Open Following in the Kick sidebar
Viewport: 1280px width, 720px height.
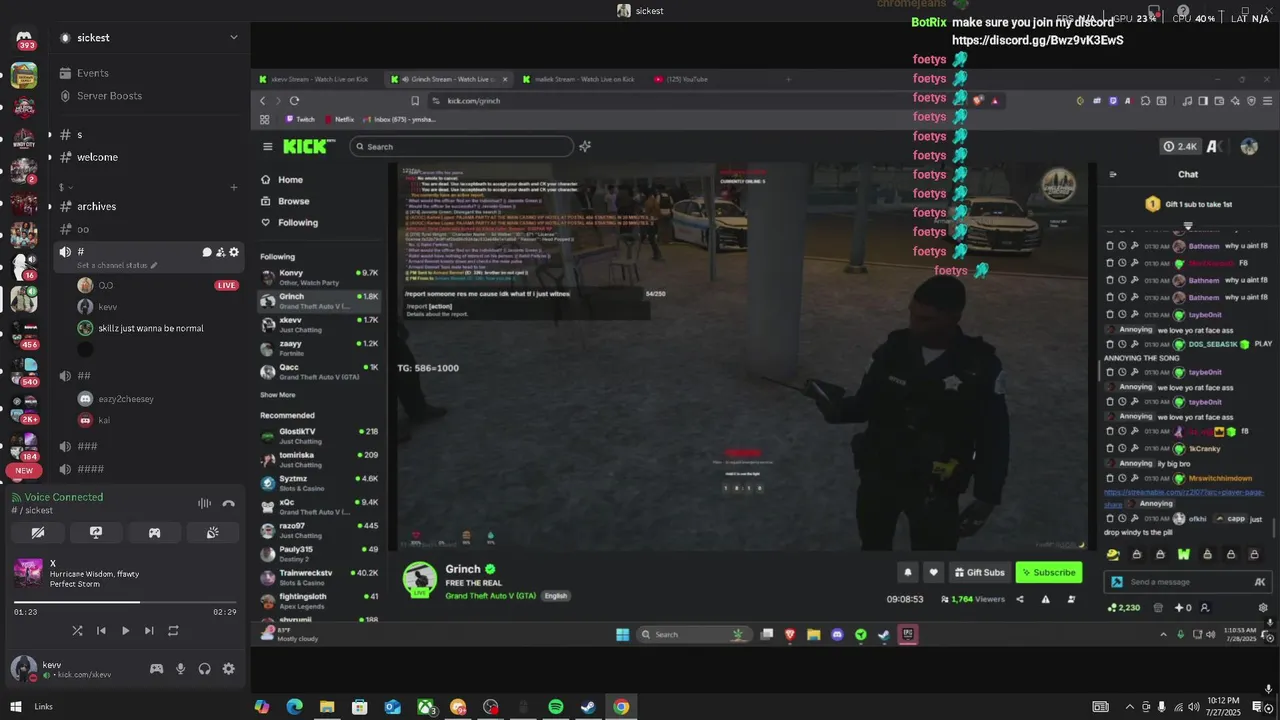click(x=290, y=223)
